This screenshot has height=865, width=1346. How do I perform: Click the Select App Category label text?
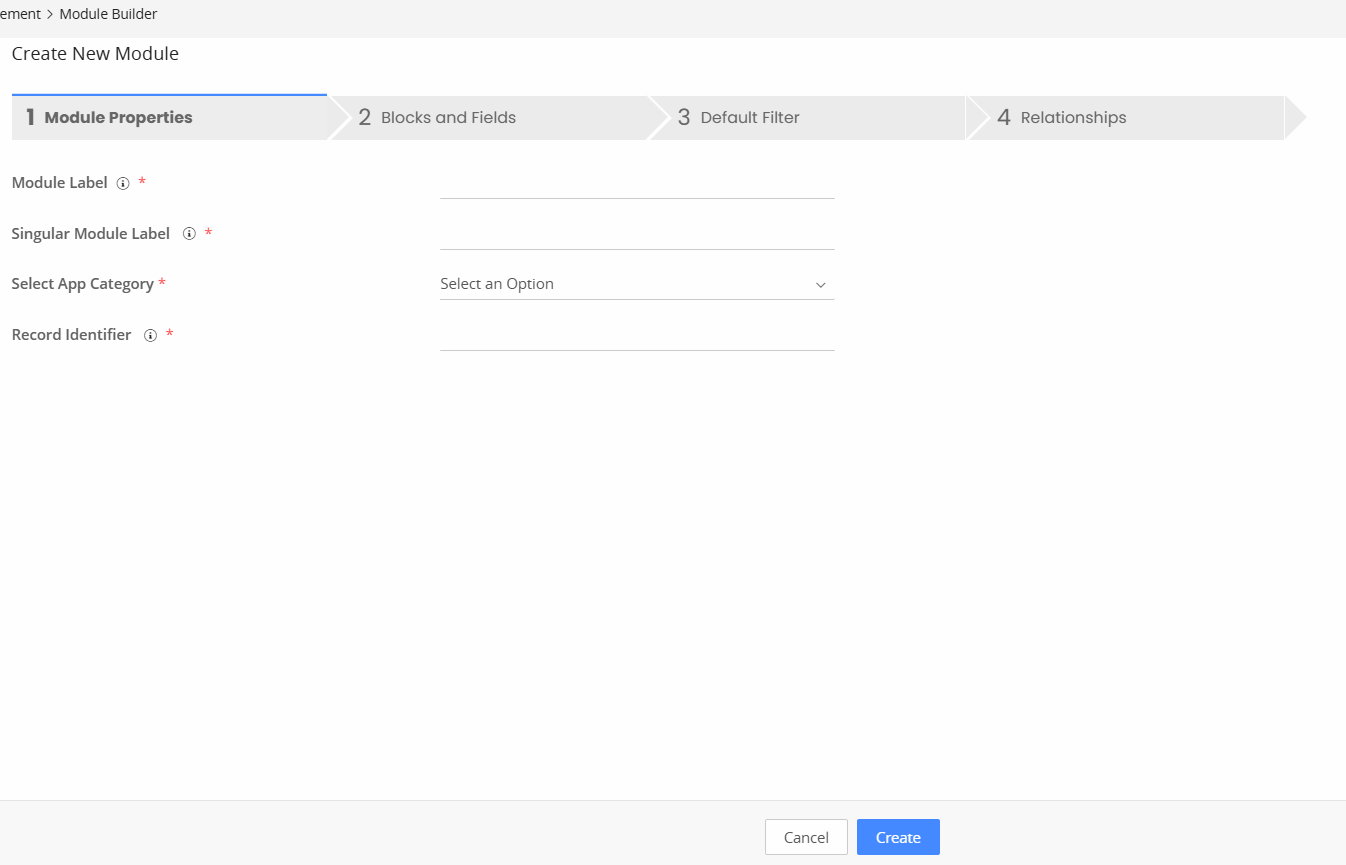(x=82, y=284)
